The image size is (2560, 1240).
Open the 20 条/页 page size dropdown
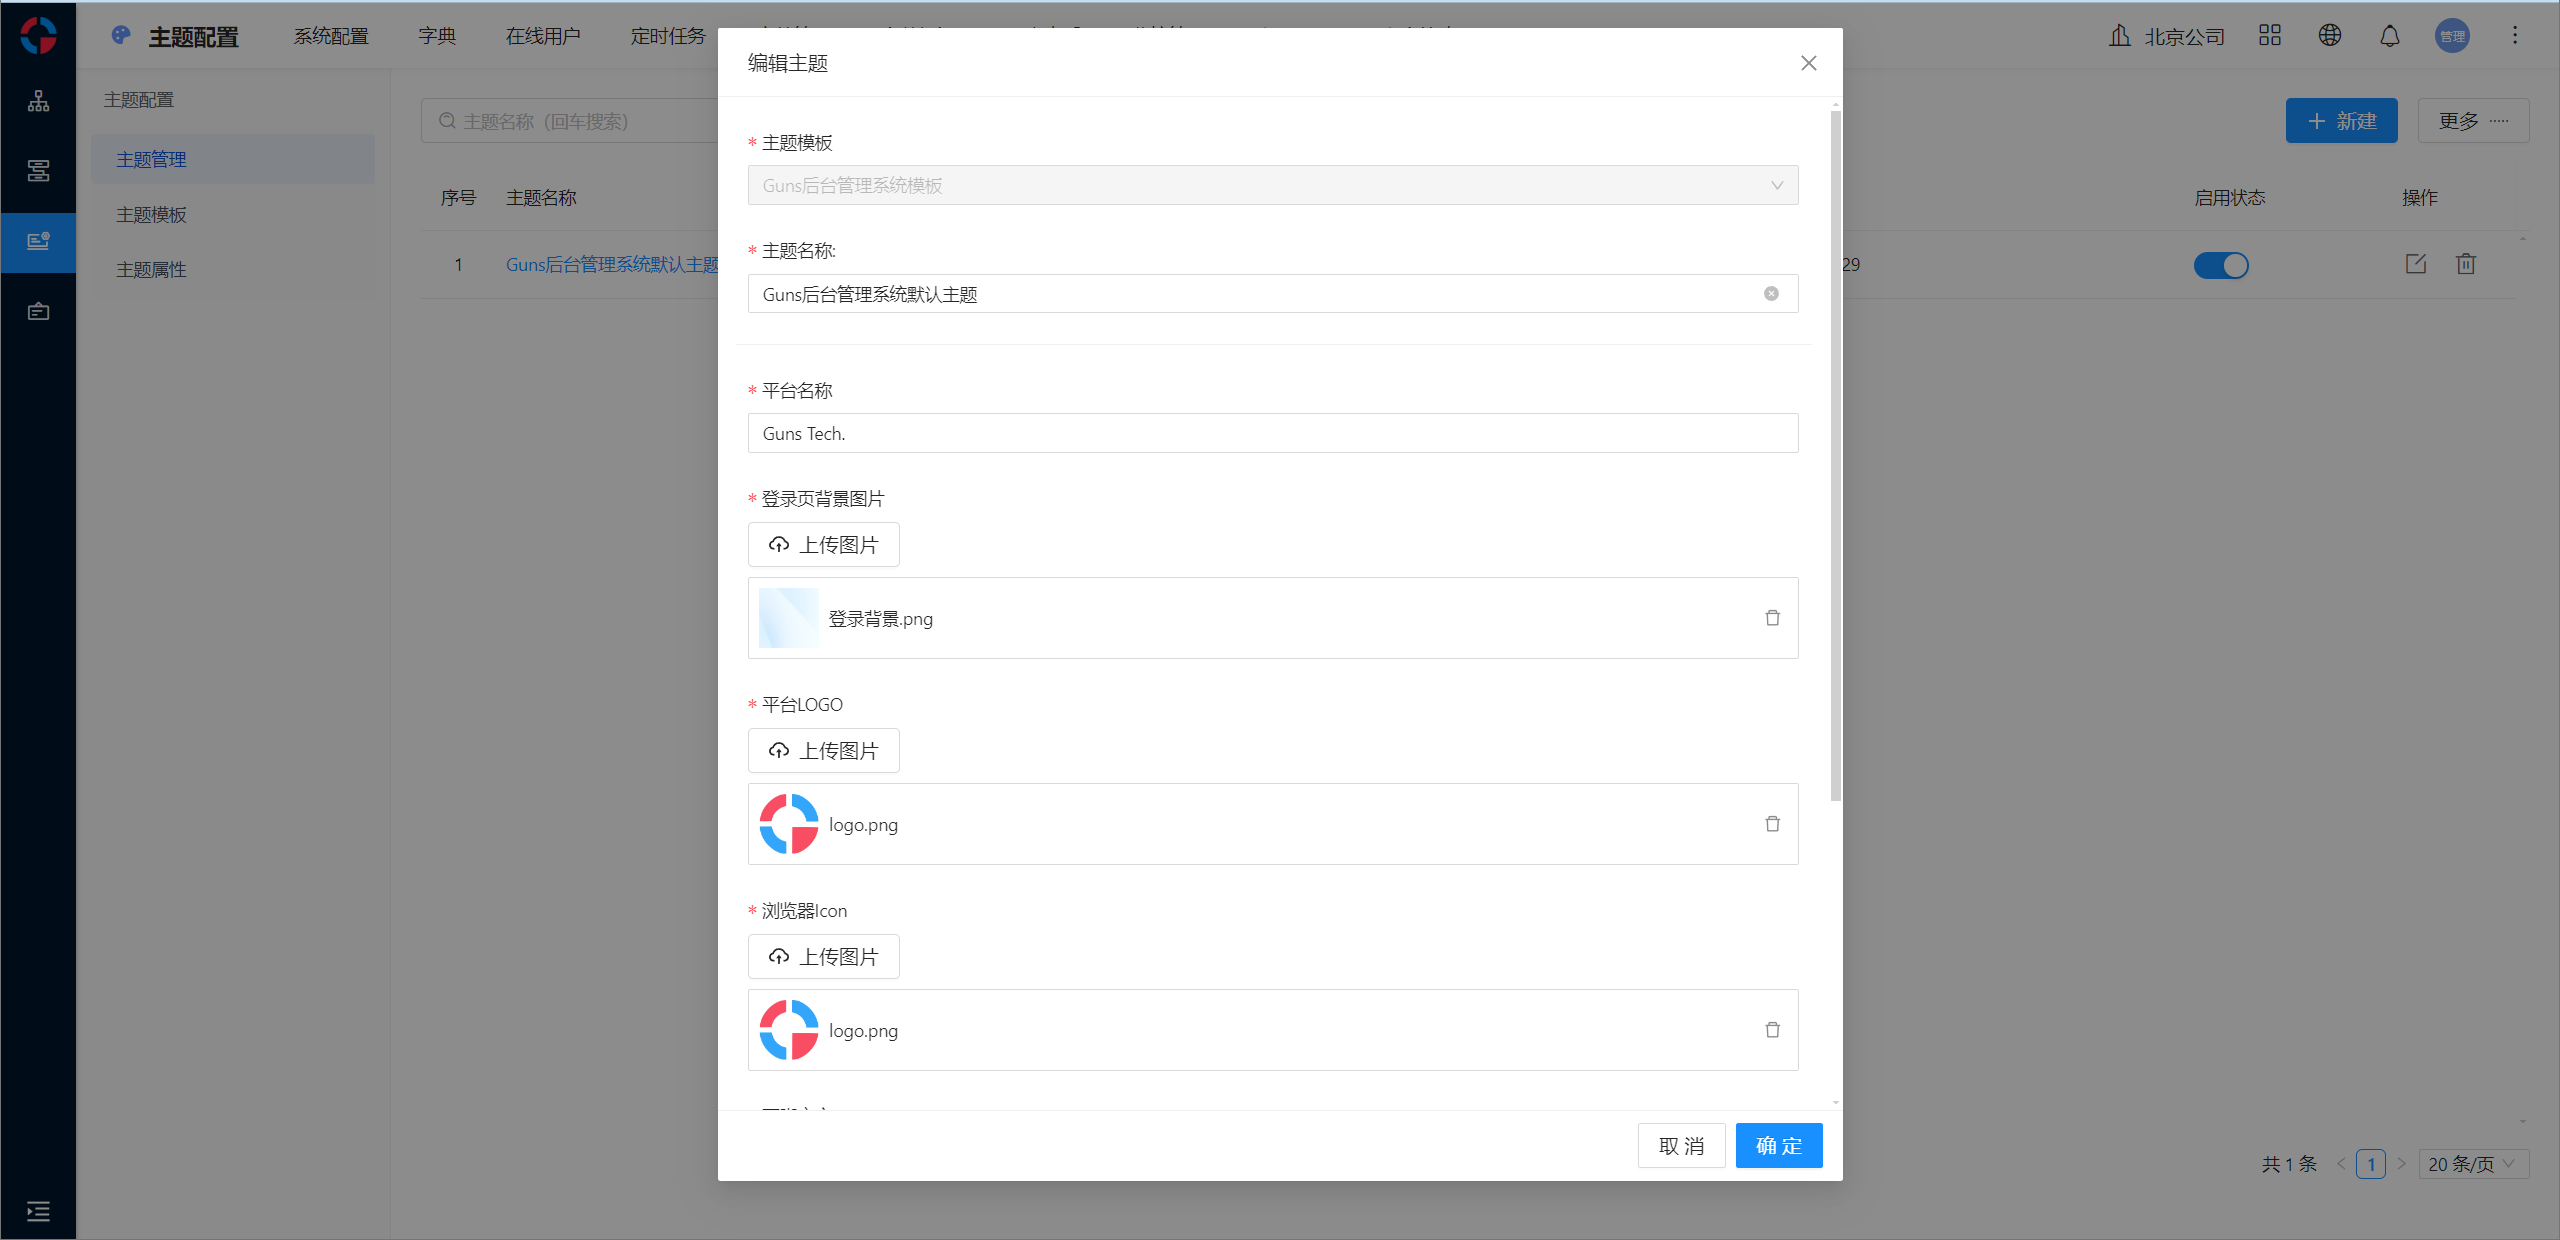2472,1164
